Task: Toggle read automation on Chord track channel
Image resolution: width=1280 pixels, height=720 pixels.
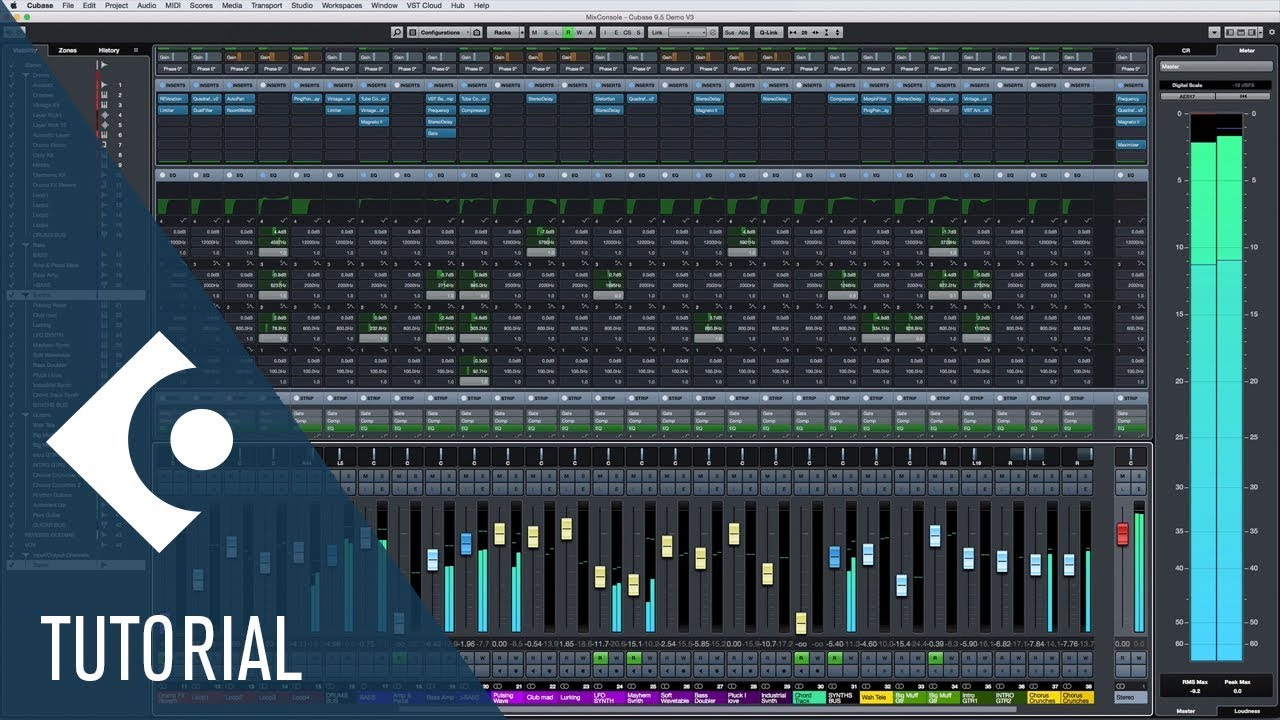Action: (x=801, y=658)
